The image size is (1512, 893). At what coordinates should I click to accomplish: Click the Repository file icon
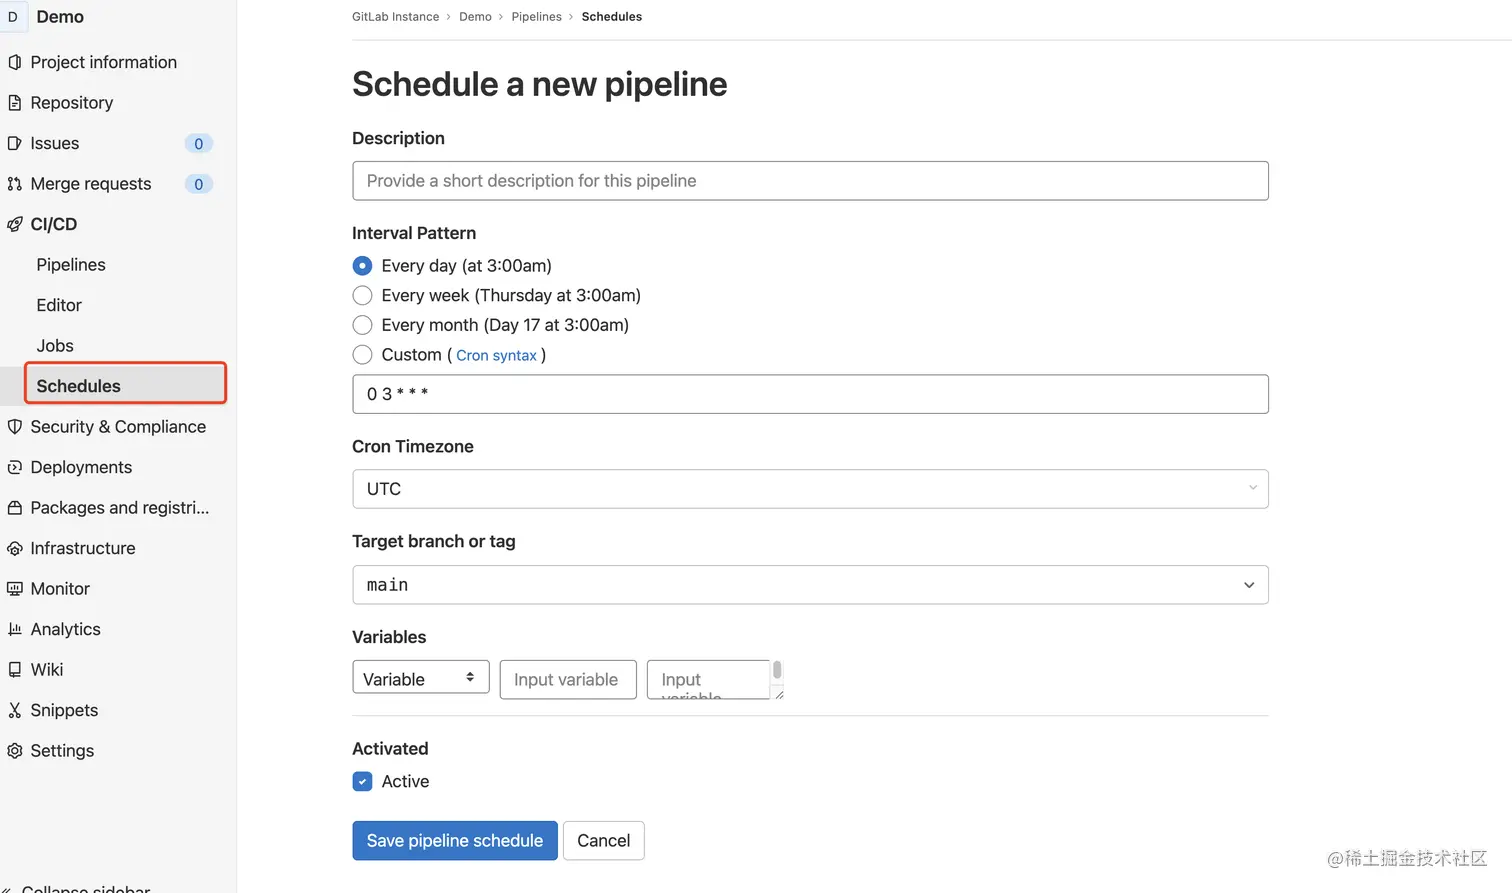(14, 103)
